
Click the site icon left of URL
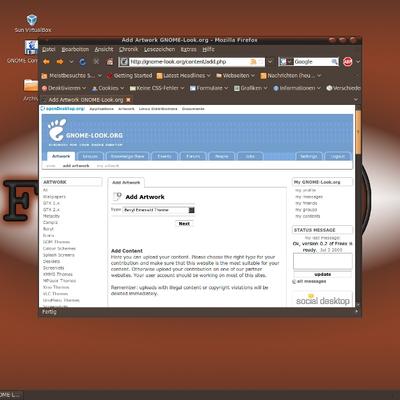tap(124, 62)
